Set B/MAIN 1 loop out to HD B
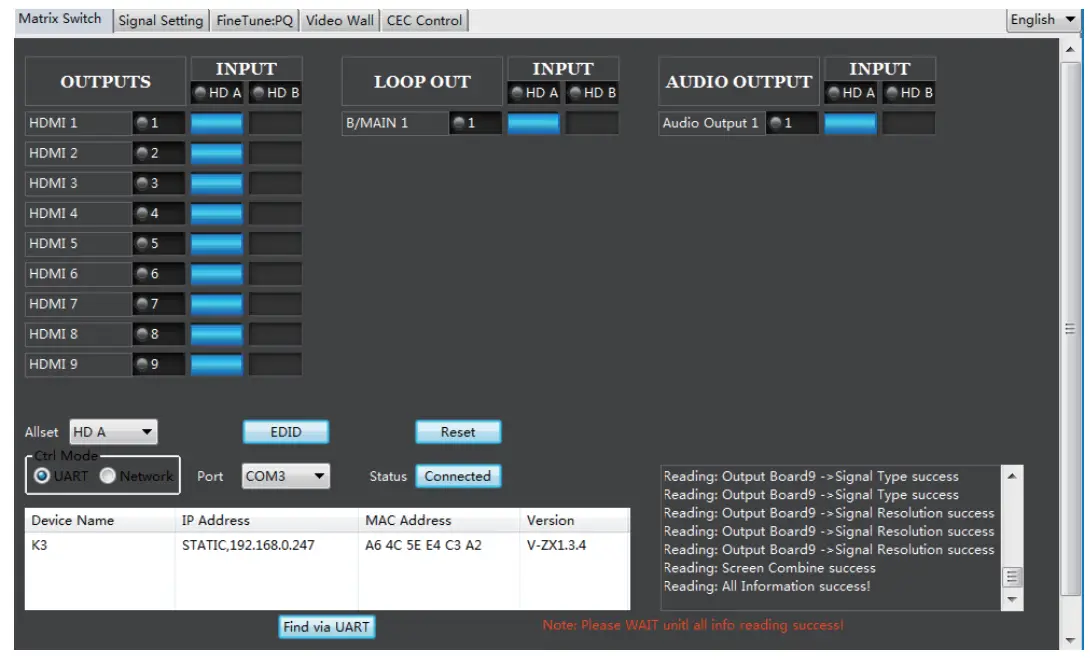1090x661 pixels. coord(592,123)
